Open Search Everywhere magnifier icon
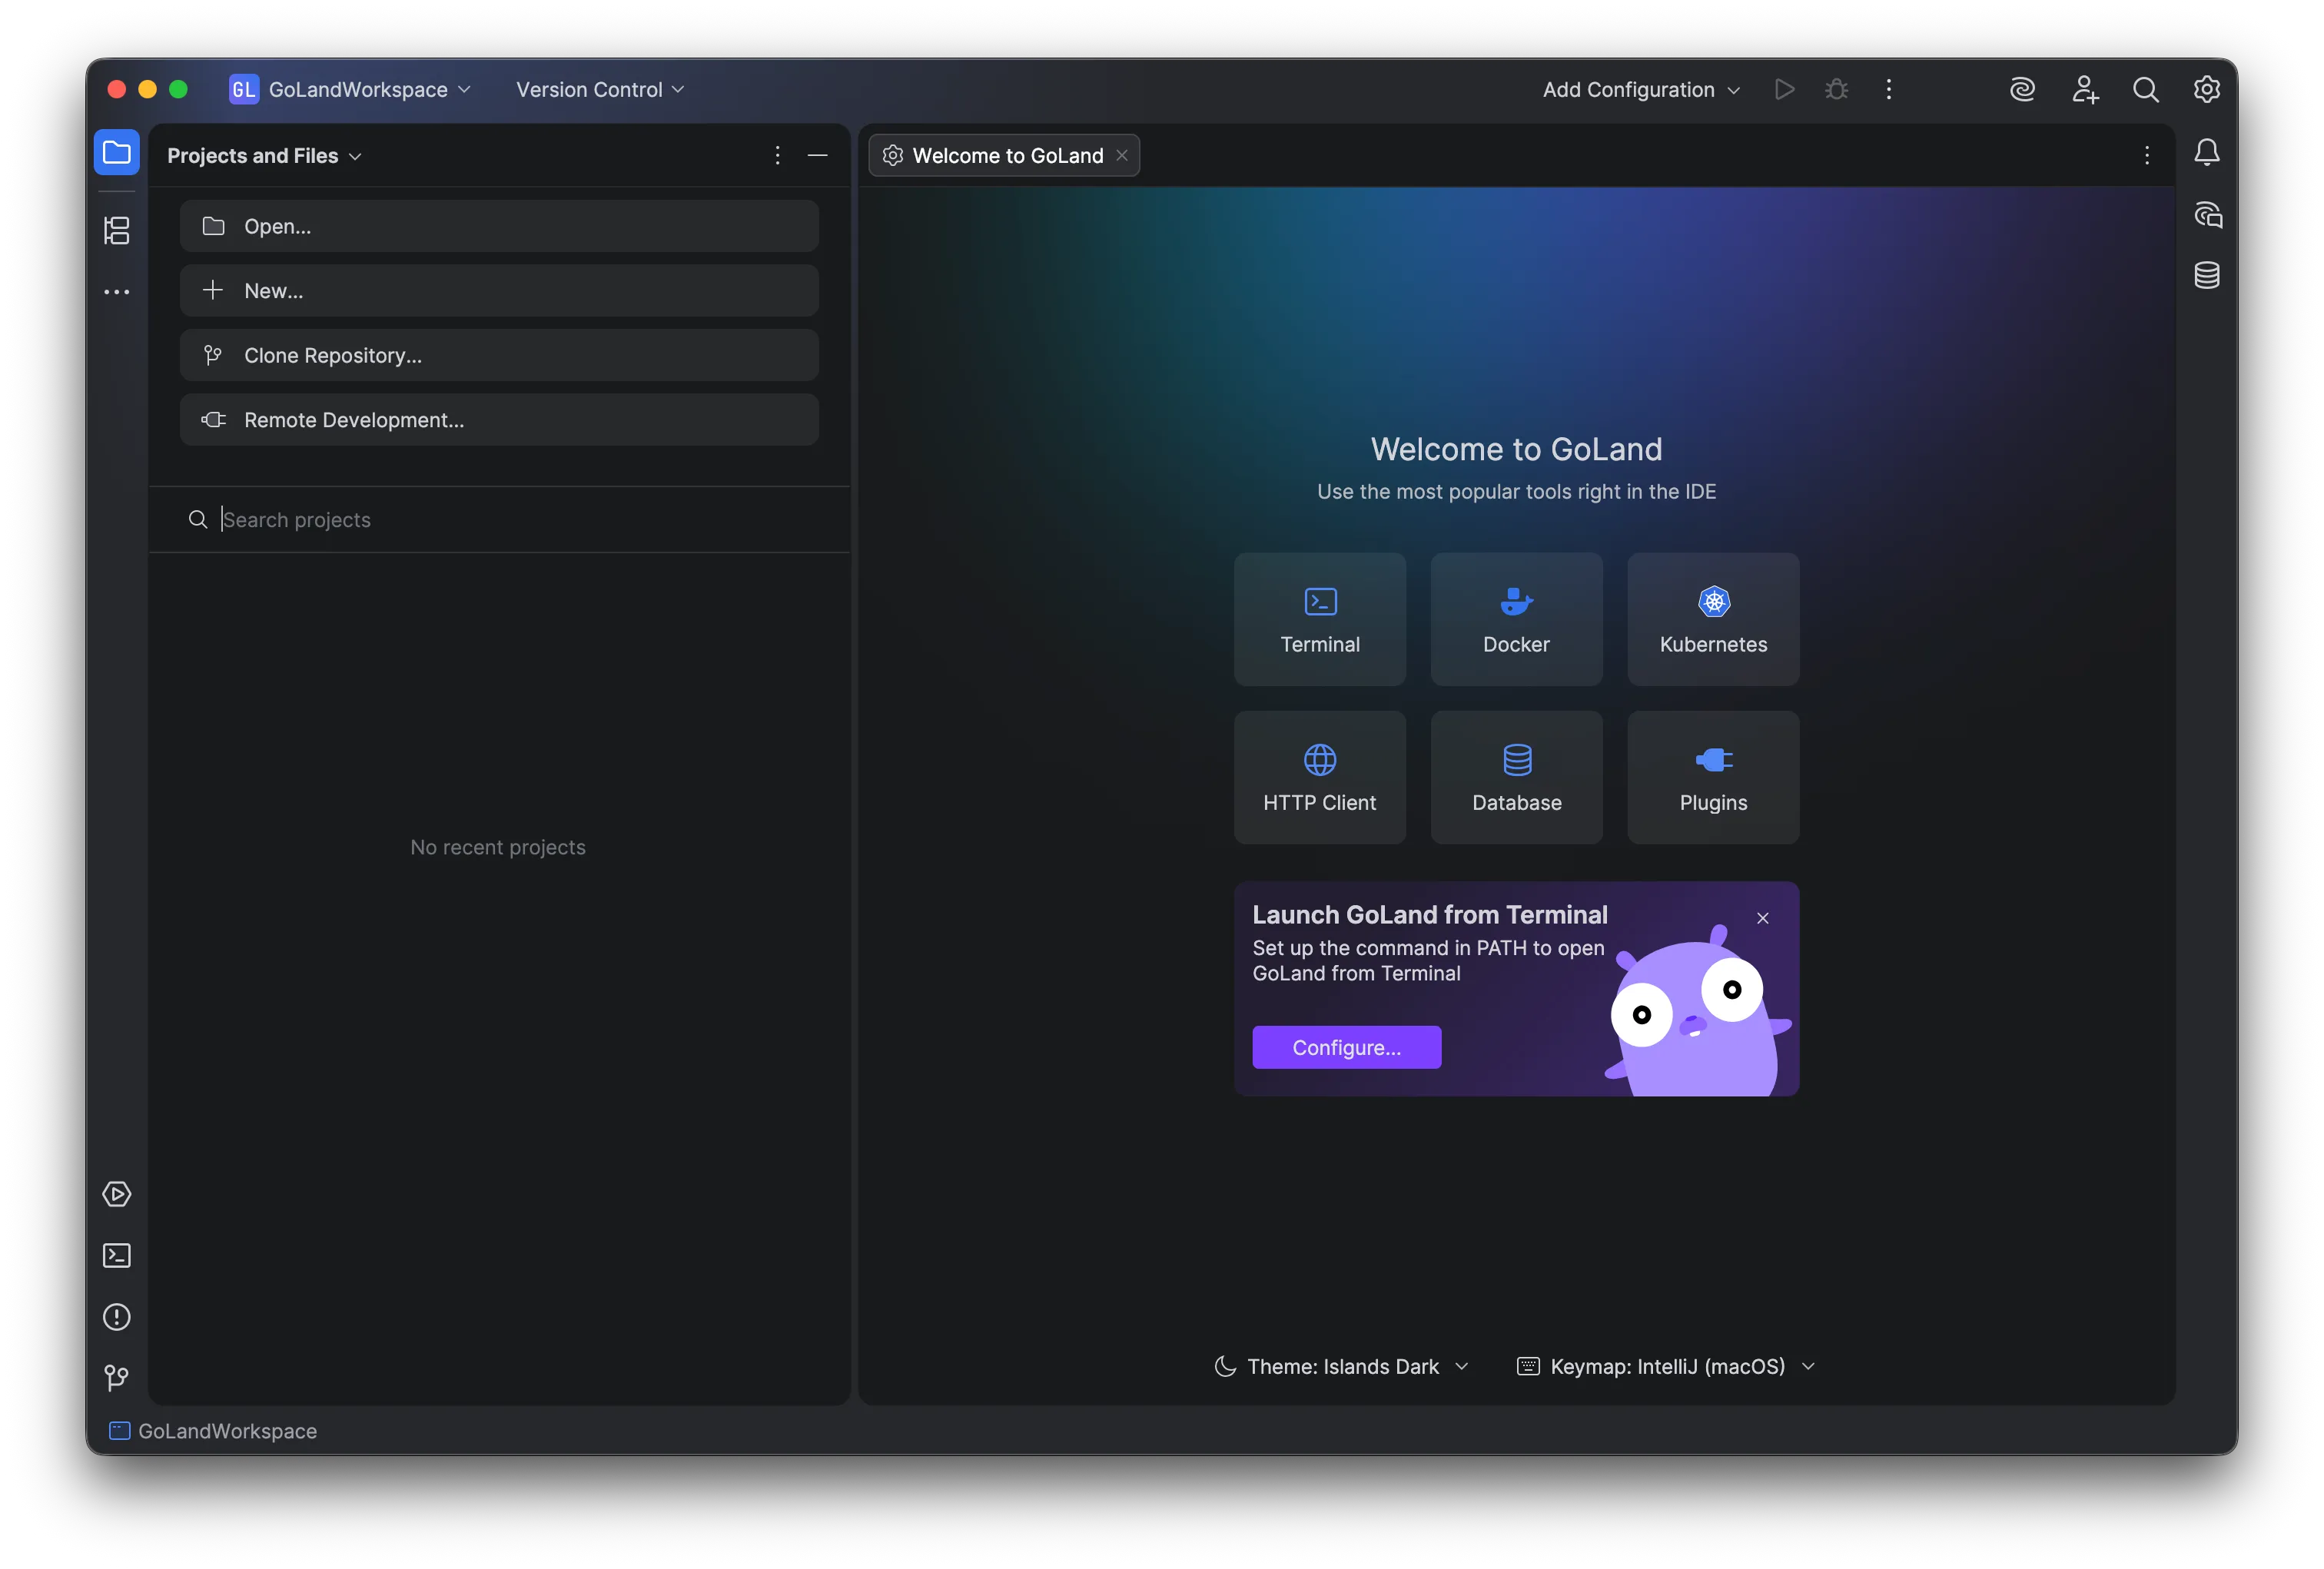 pos(2145,90)
